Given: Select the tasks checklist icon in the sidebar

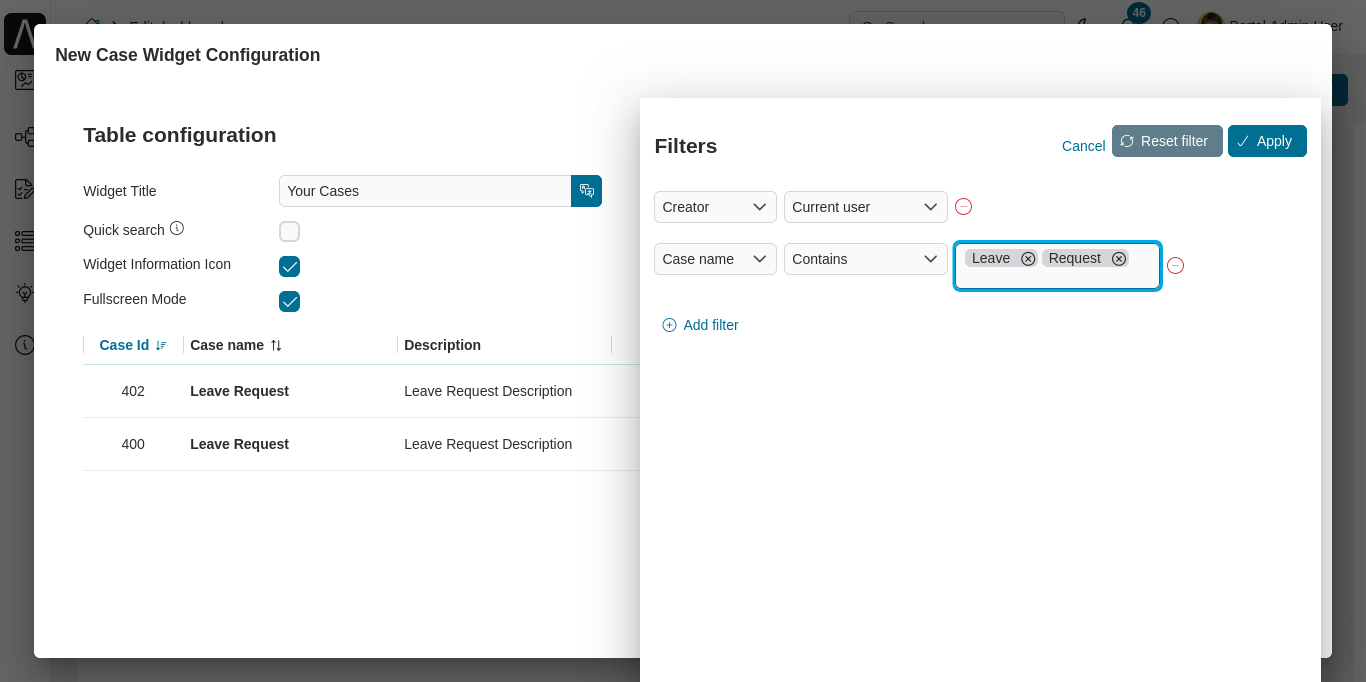Looking at the screenshot, I should [25, 241].
